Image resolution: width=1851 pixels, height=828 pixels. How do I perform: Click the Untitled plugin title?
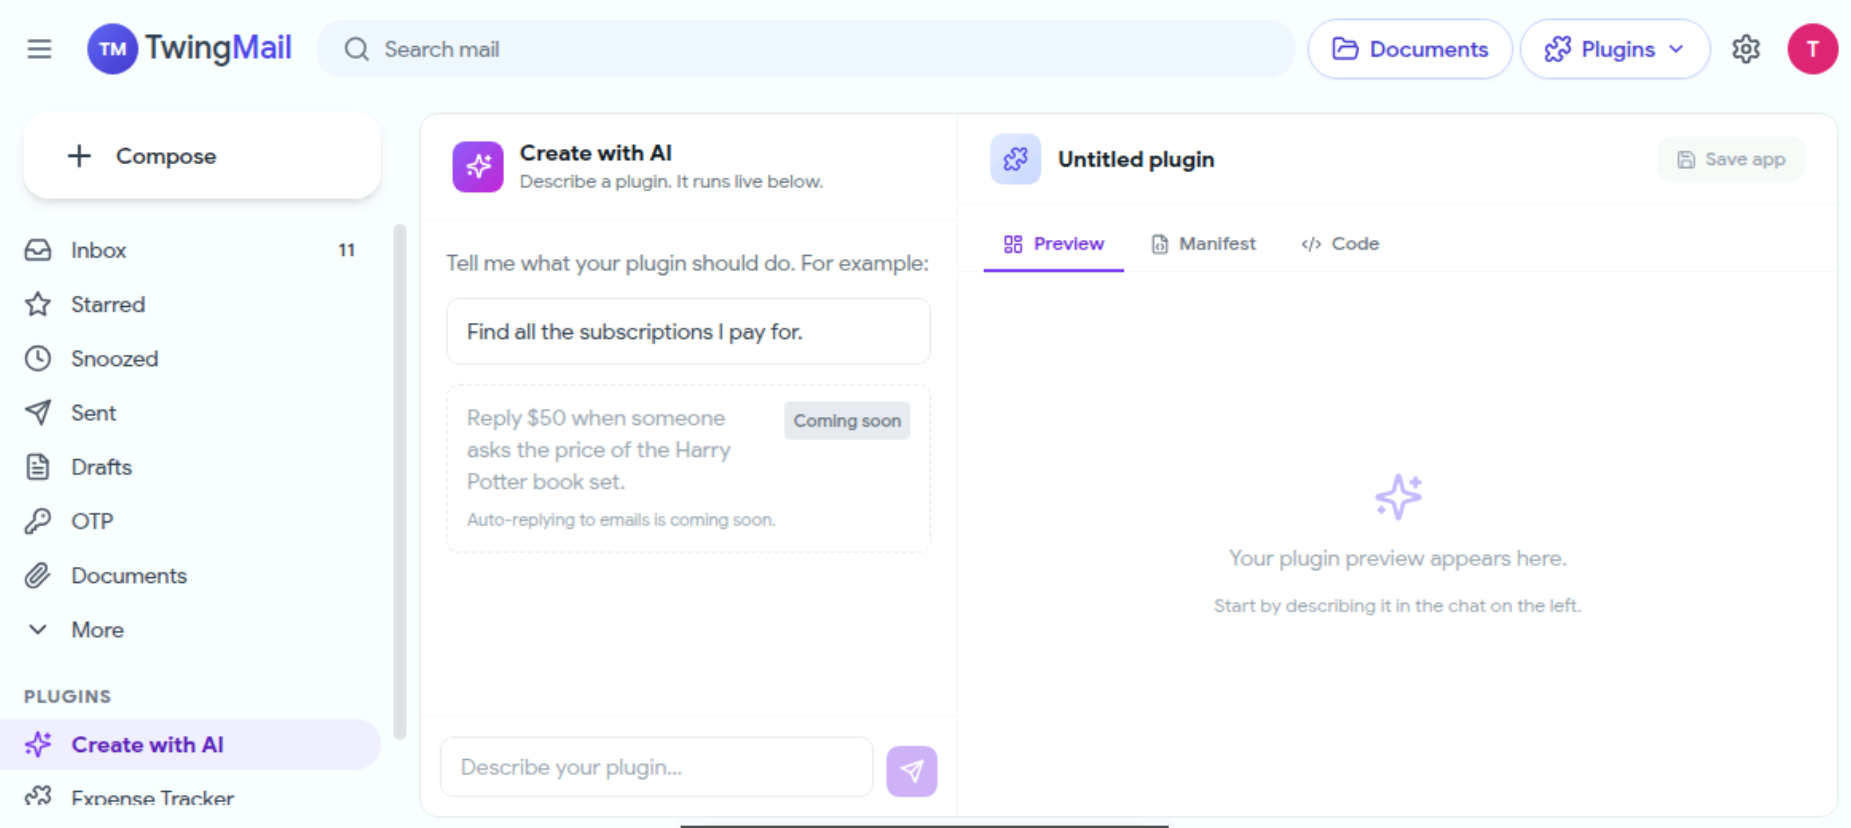(x=1136, y=159)
